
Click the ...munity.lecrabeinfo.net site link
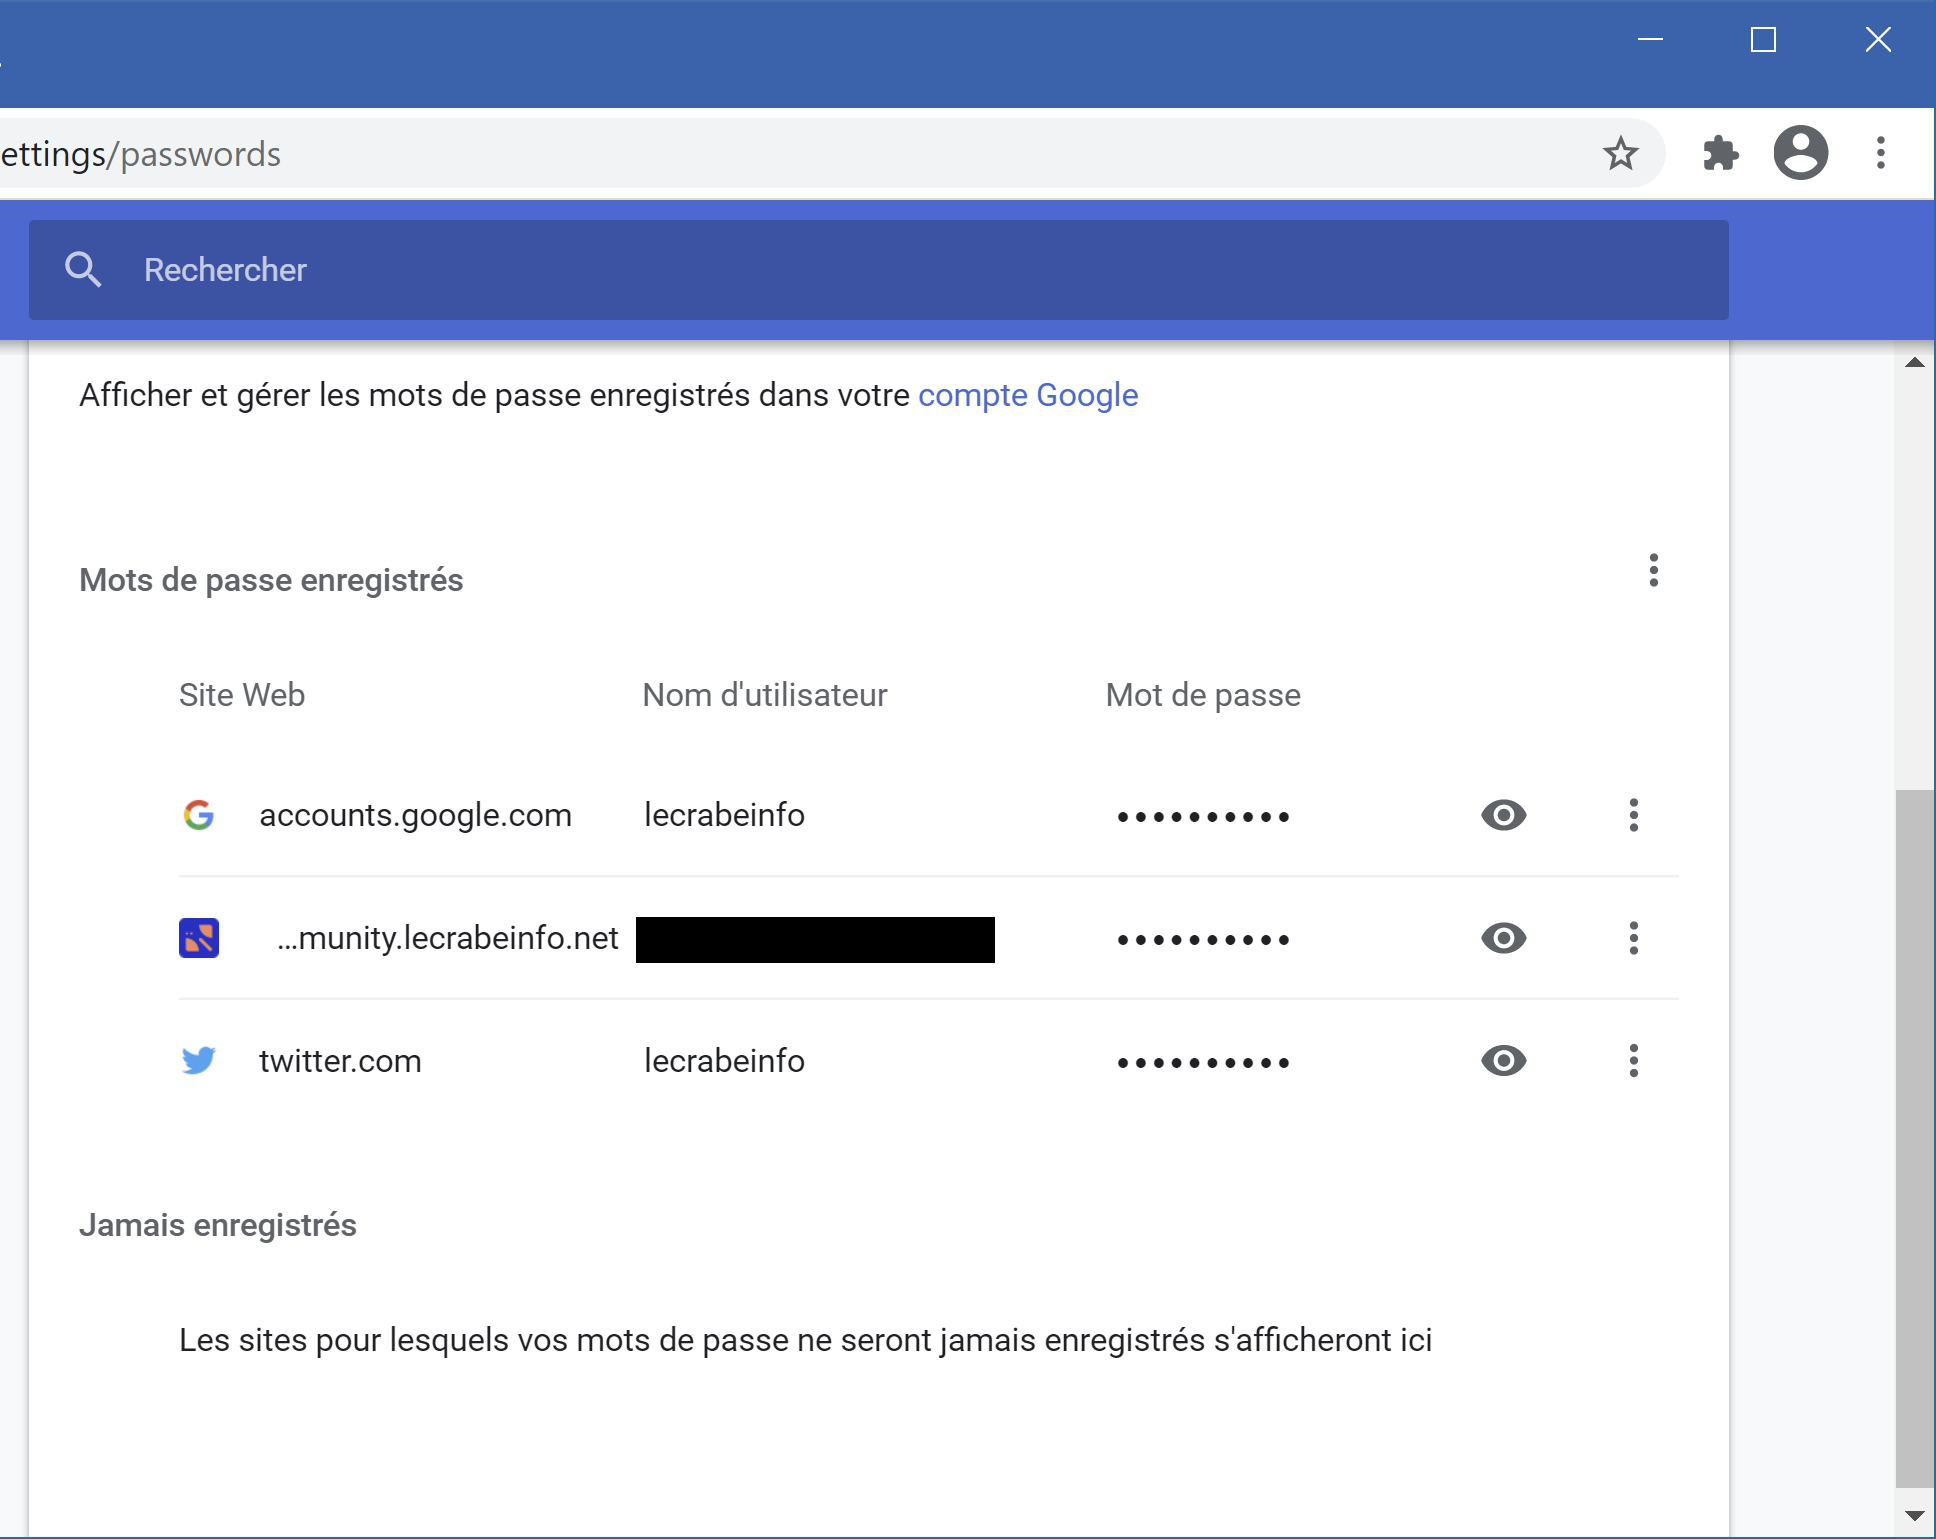[x=448, y=938]
